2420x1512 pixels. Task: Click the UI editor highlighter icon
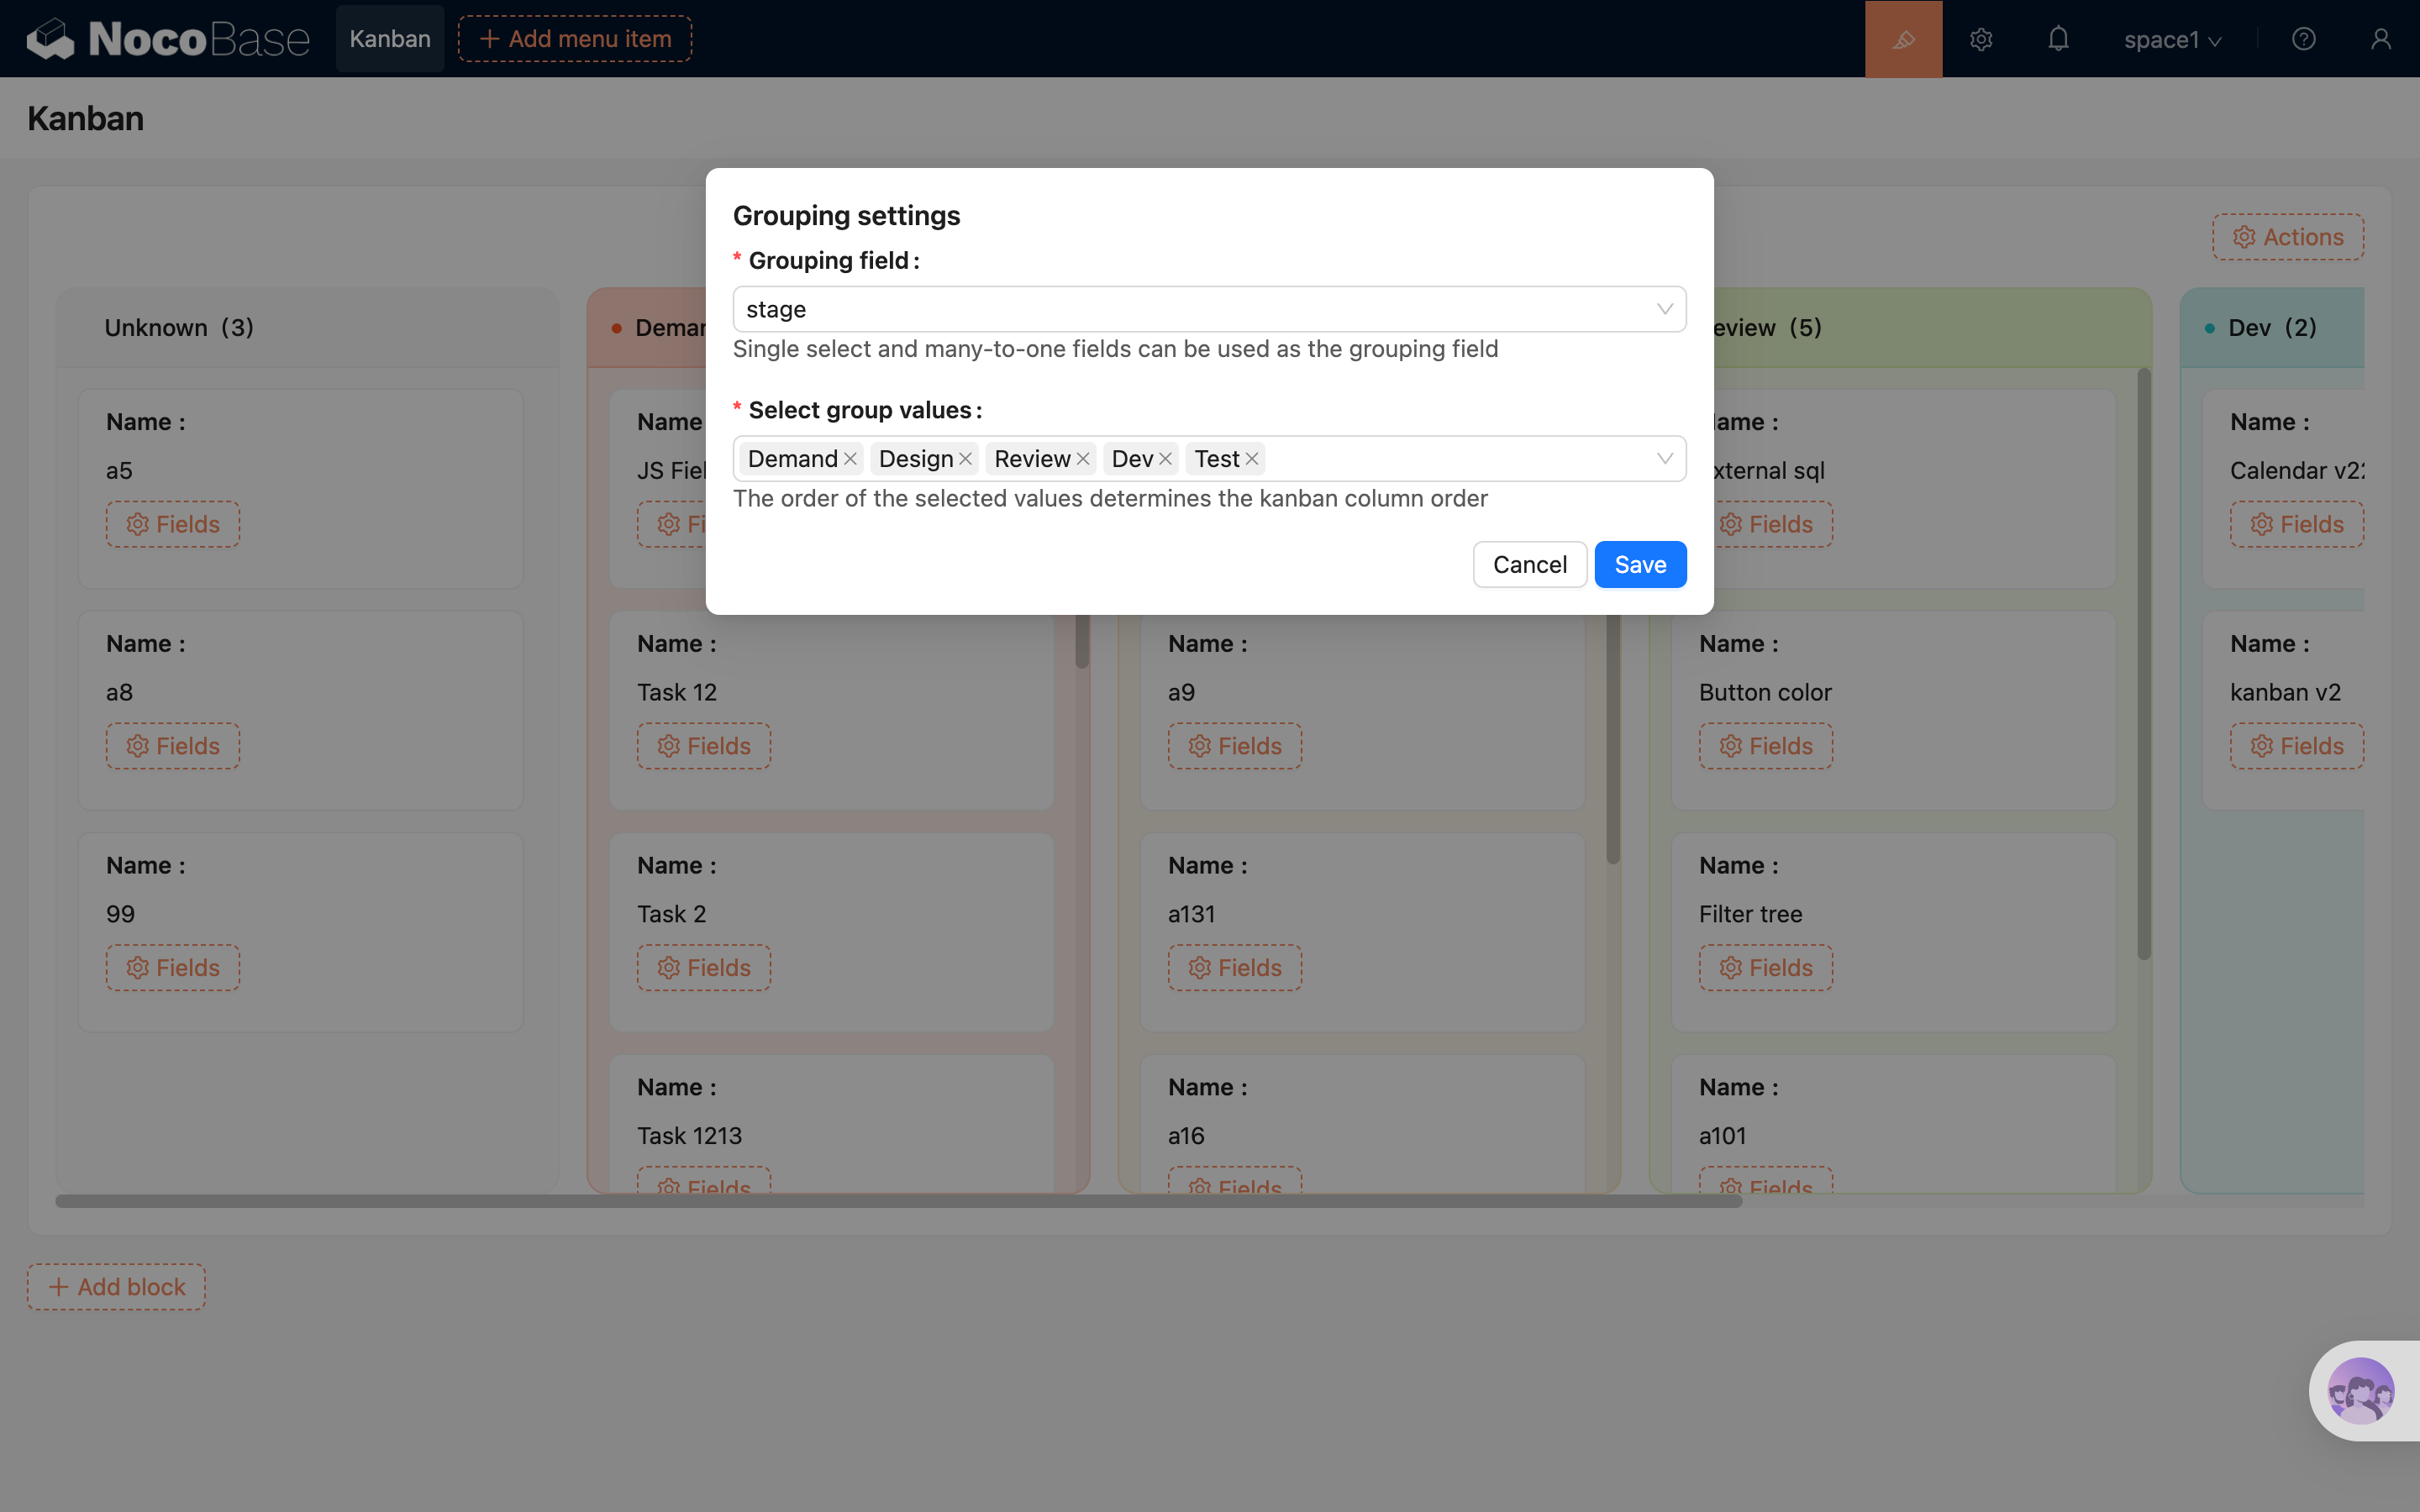click(1903, 39)
